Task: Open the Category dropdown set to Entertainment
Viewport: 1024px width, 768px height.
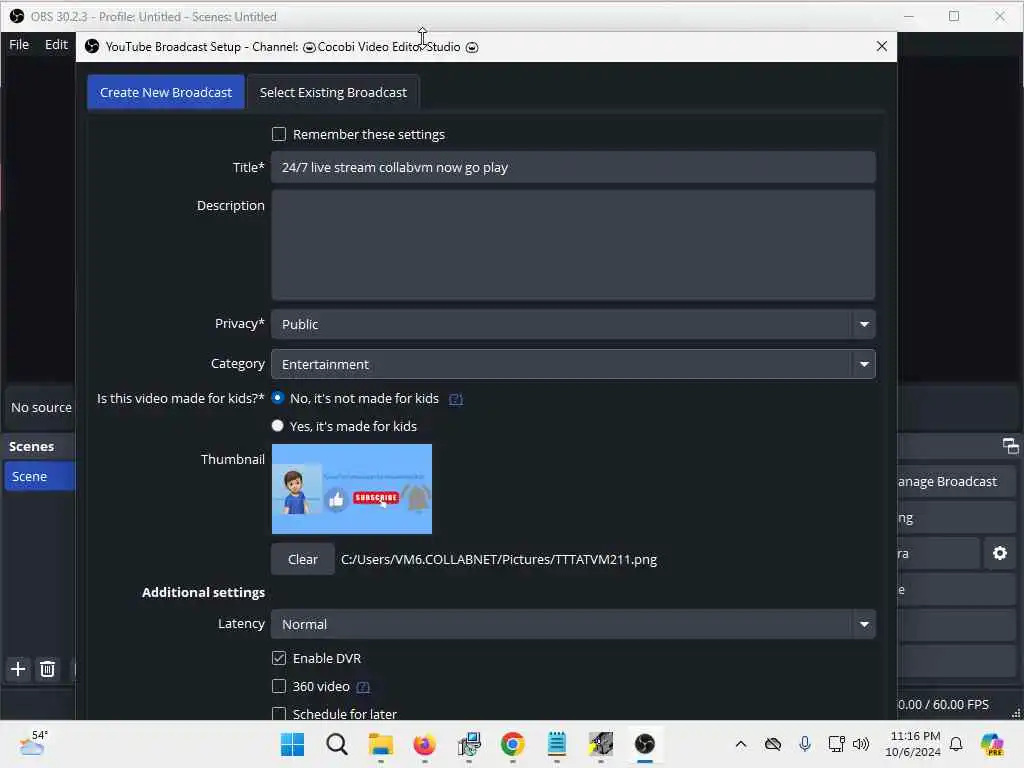Action: [573, 364]
